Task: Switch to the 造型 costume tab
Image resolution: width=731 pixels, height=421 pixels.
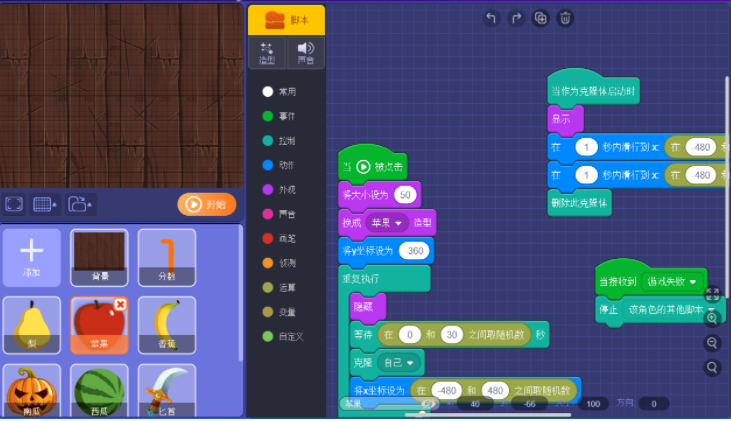Action: (267, 53)
